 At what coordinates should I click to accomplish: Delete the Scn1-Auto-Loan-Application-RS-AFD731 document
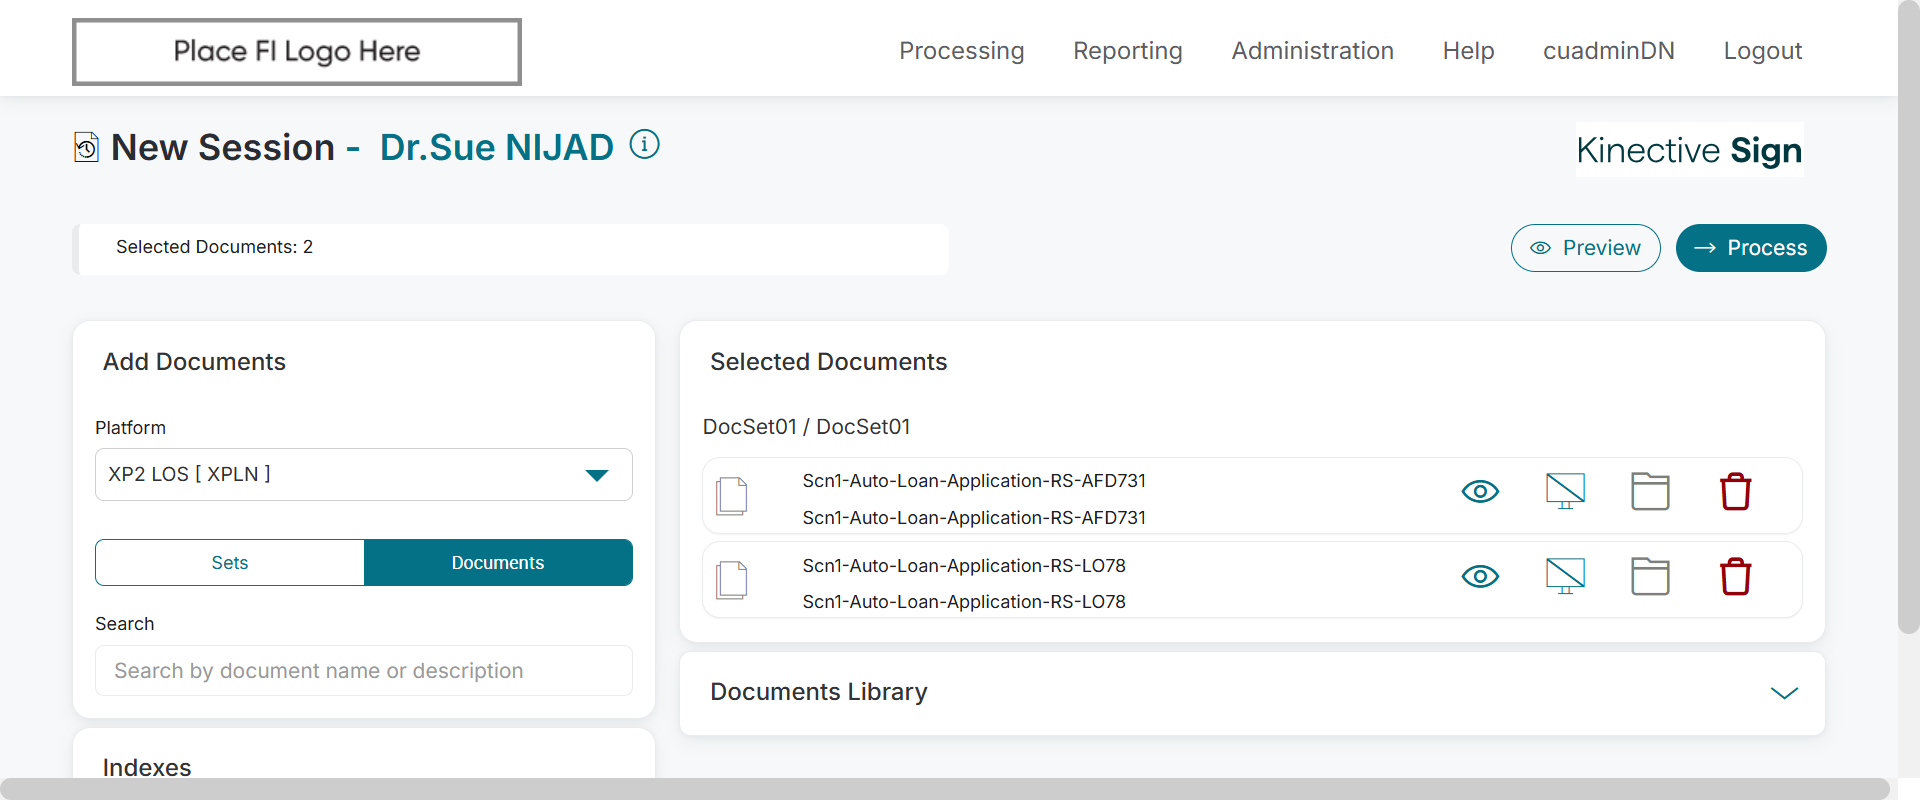1735,492
